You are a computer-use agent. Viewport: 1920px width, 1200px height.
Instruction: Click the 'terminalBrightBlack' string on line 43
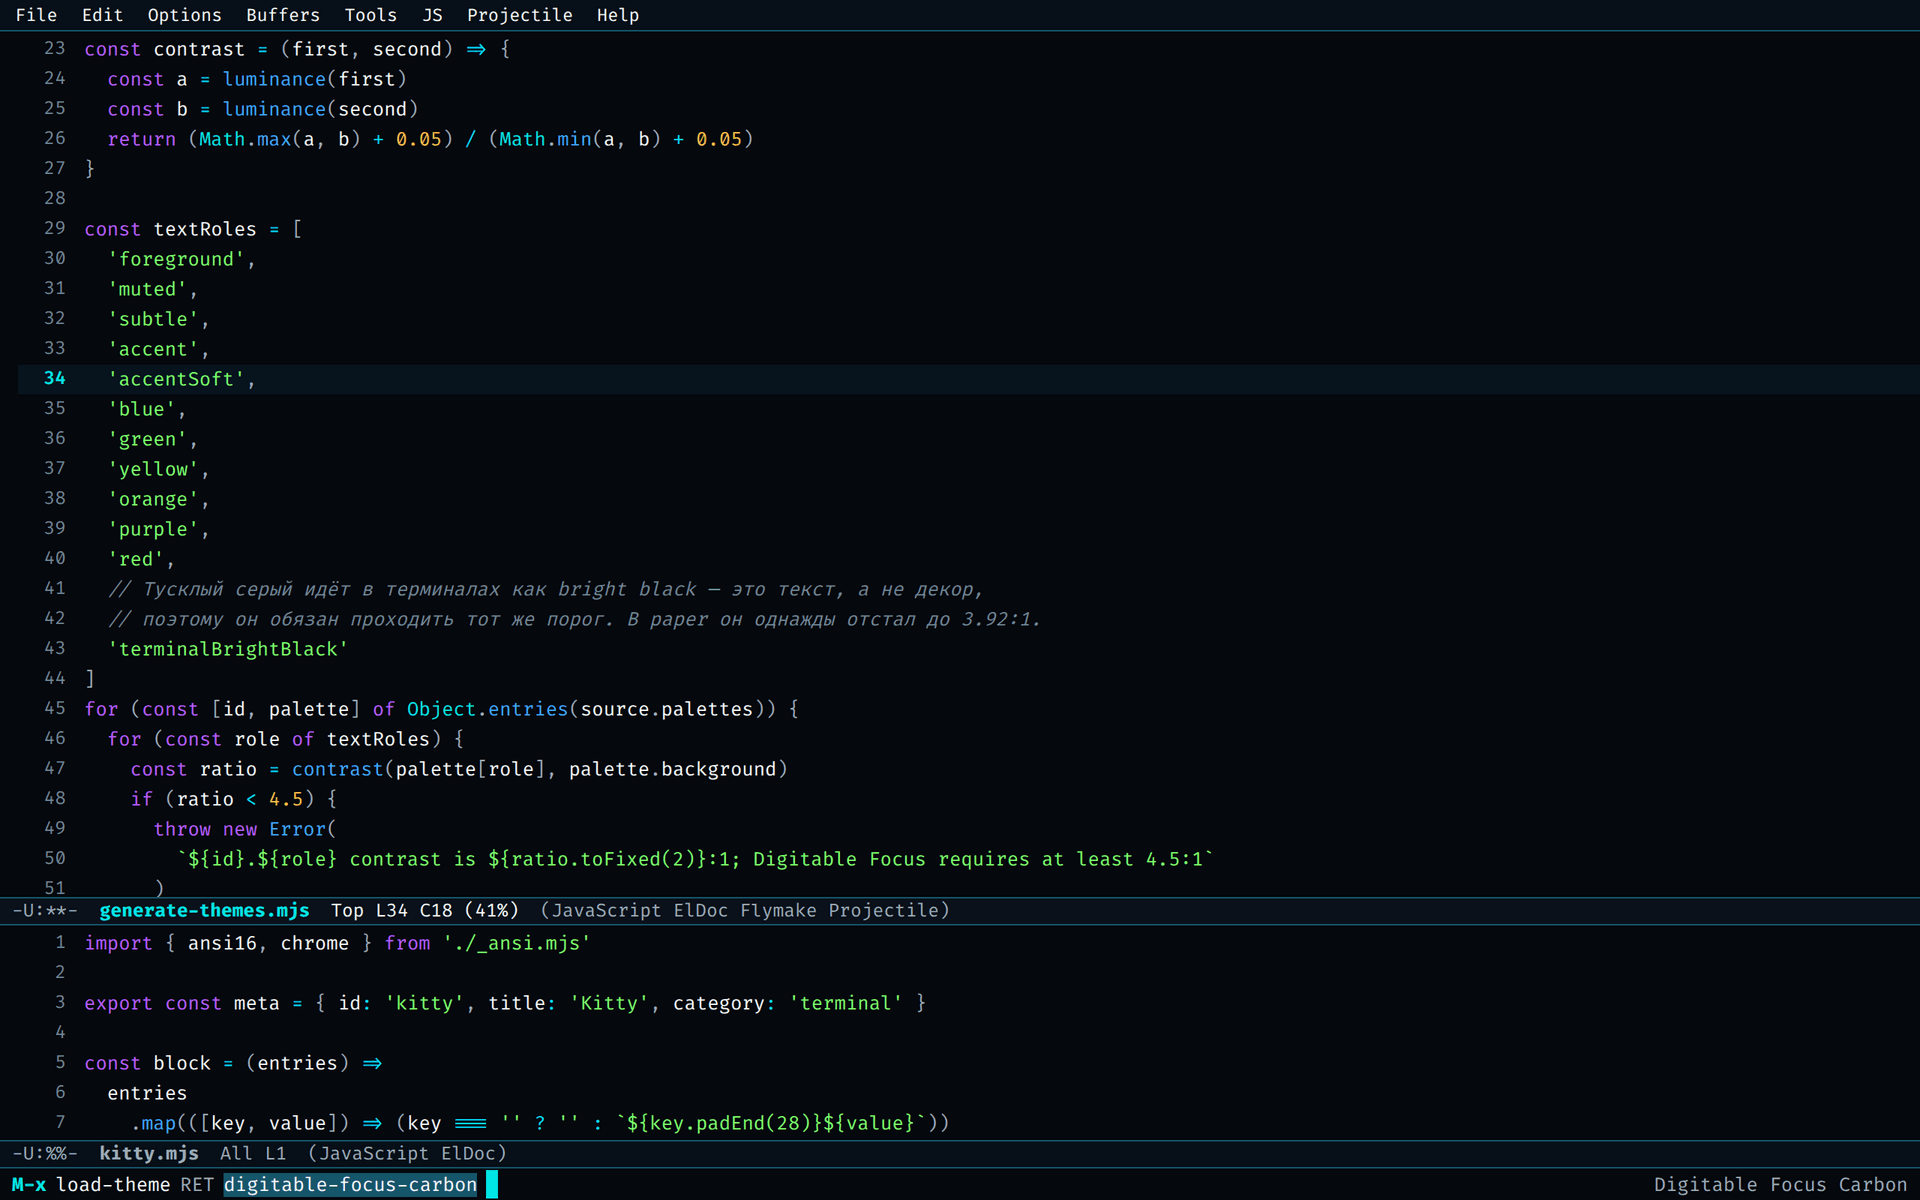click(x=228, y=649)
